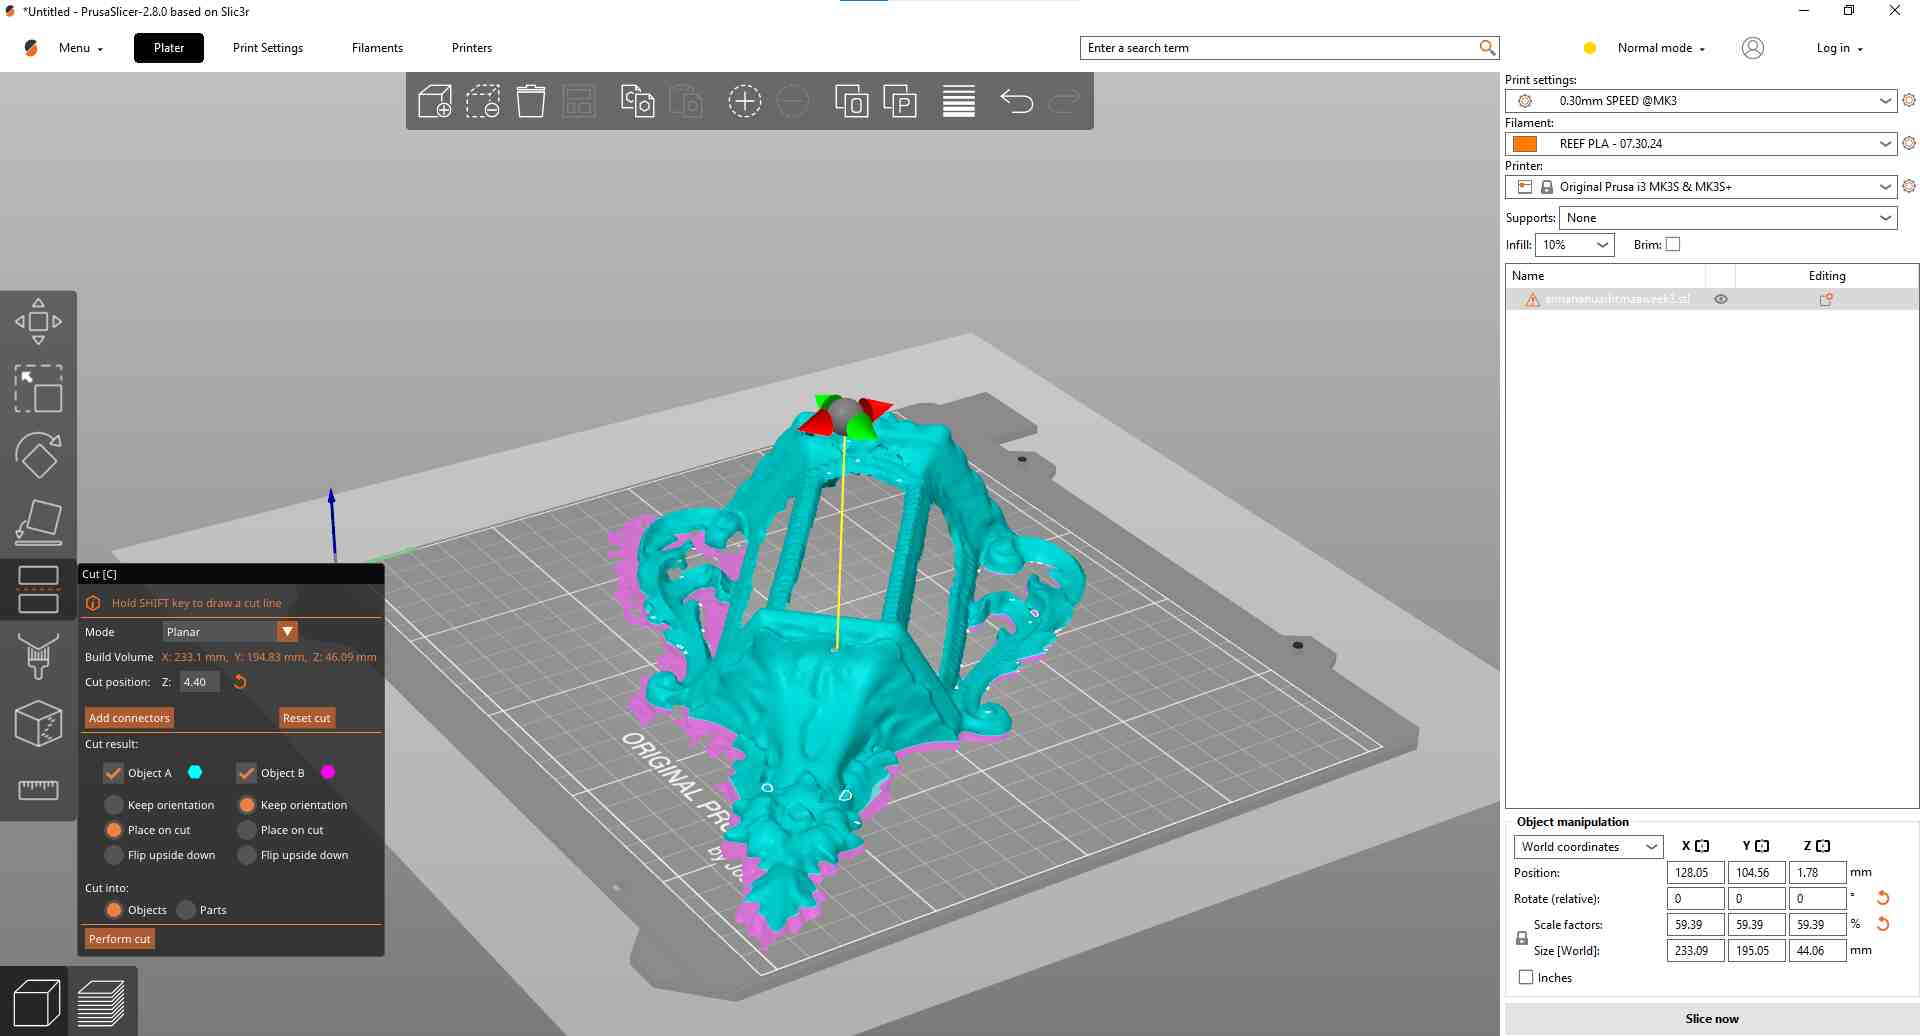Open the Variable layer height tool
The height and width of the screenshot is (1036, 1920).
[958, 101]
